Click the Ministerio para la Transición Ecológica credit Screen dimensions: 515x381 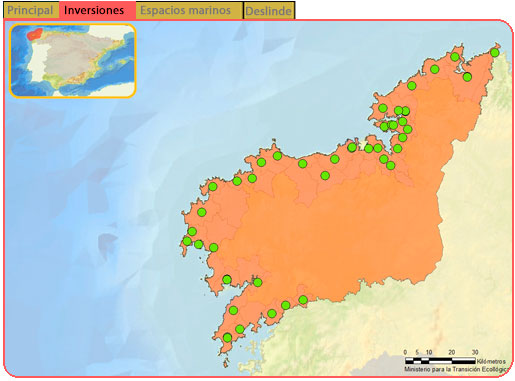tap(457, 369)
